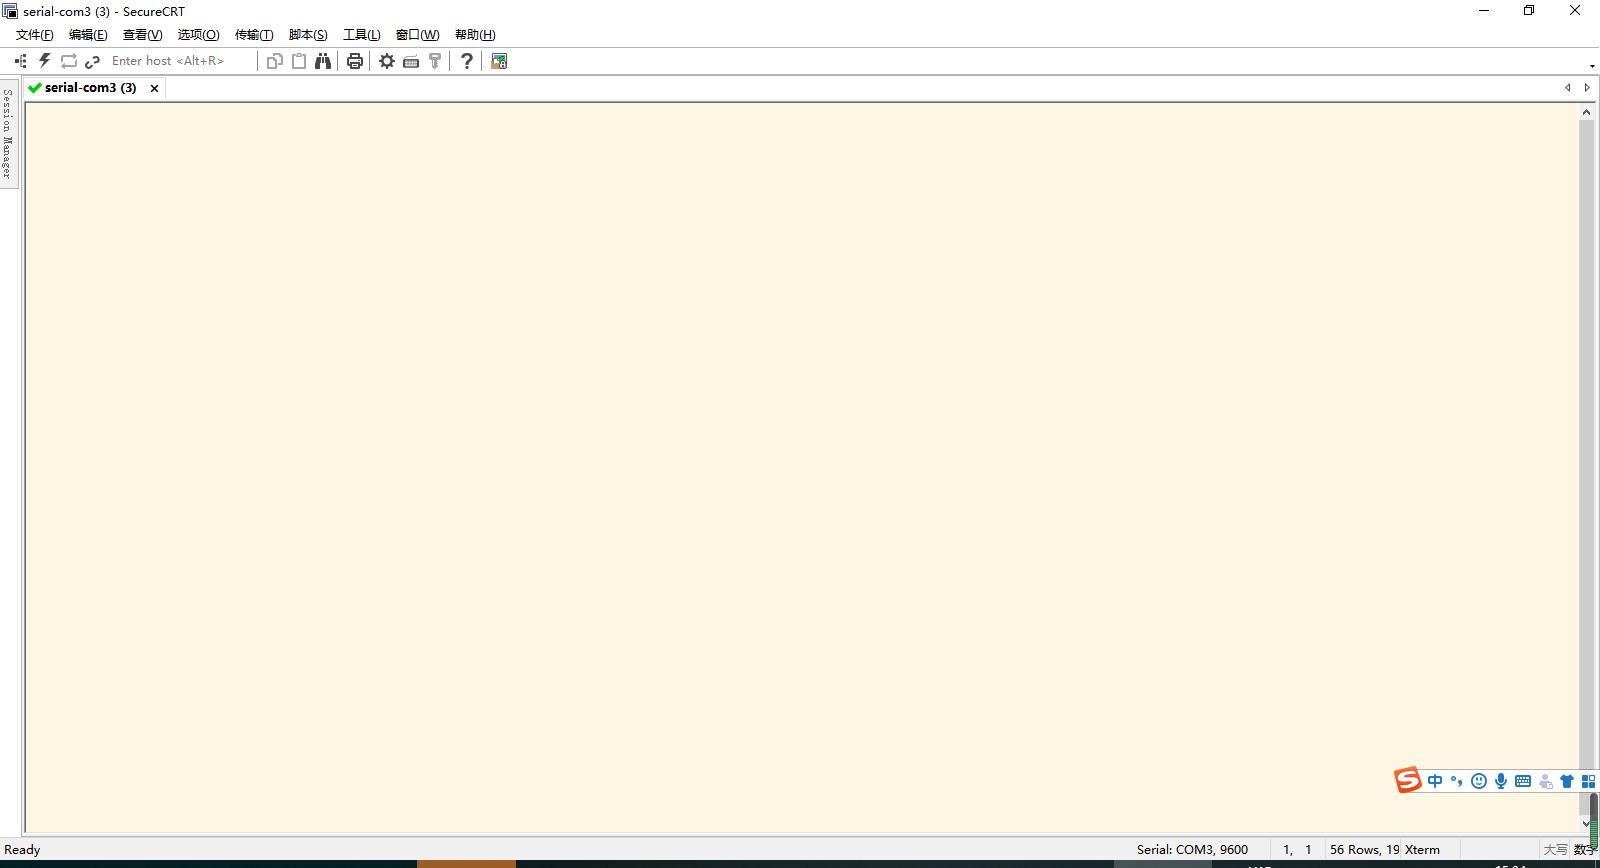Click the Public Key Agent key icon

pos(435,61)
